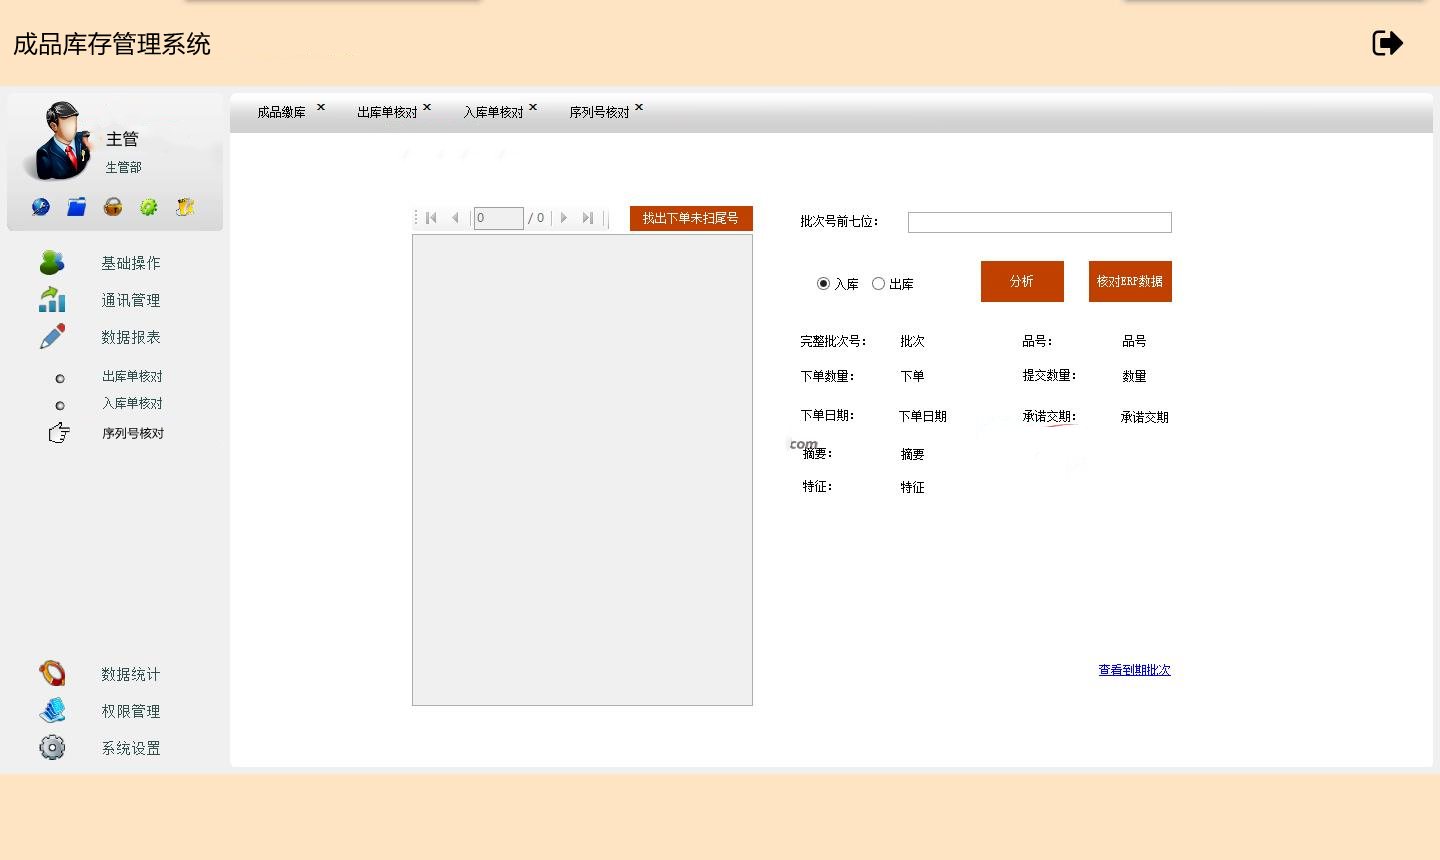Open the 查看到期批次 link
Image resolution: width=1440 pixels, height=860 pixels.
tap(1134, 670)
